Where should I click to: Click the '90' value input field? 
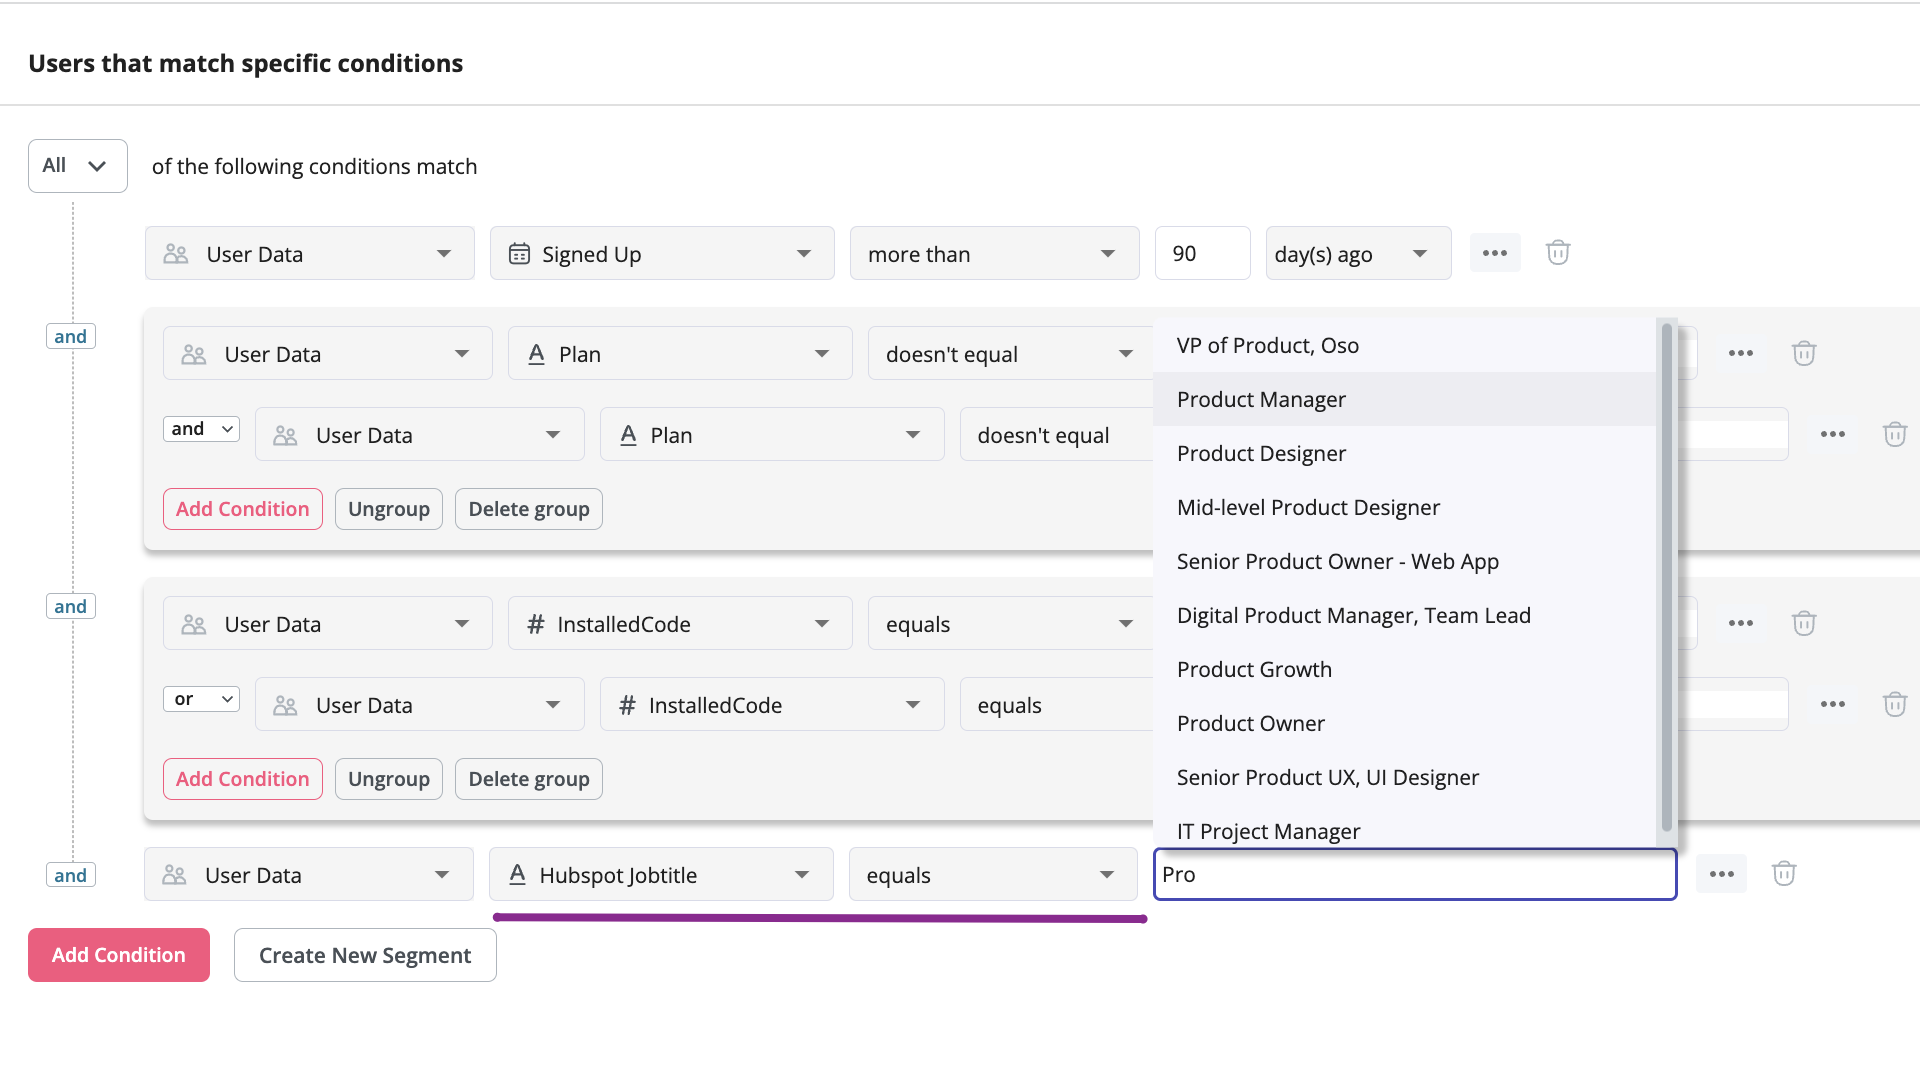[1202, 253]
